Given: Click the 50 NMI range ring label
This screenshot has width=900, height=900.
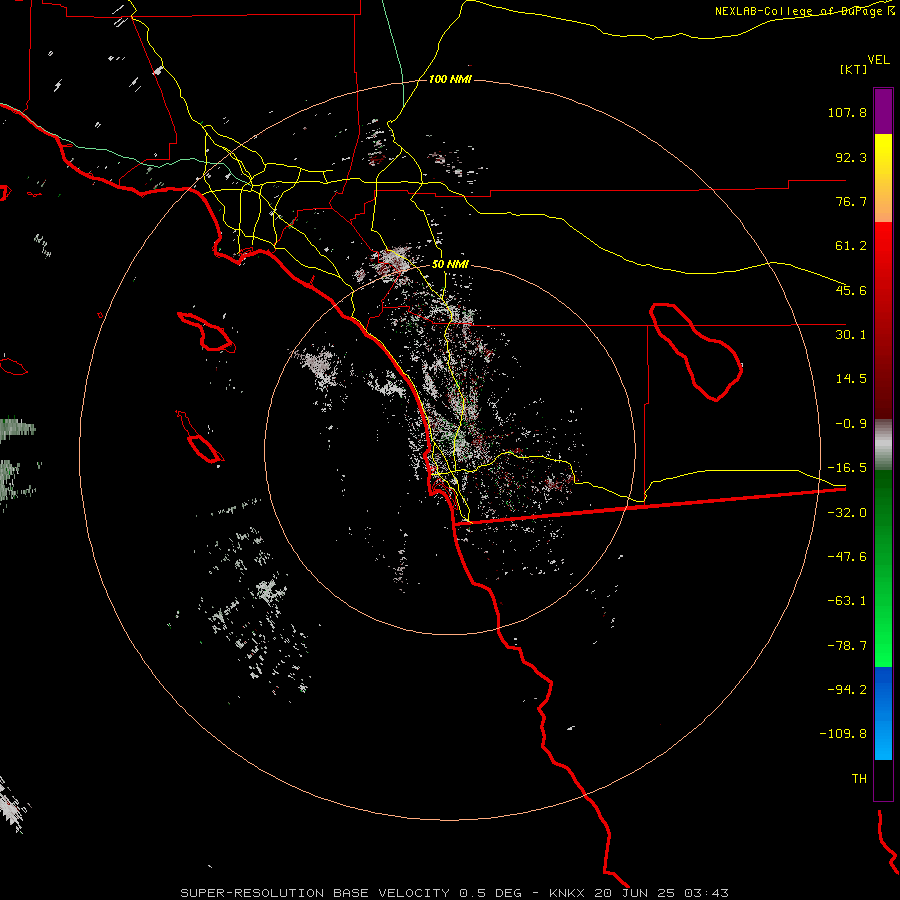Looking at the screenshot, I should click(450, 264).
